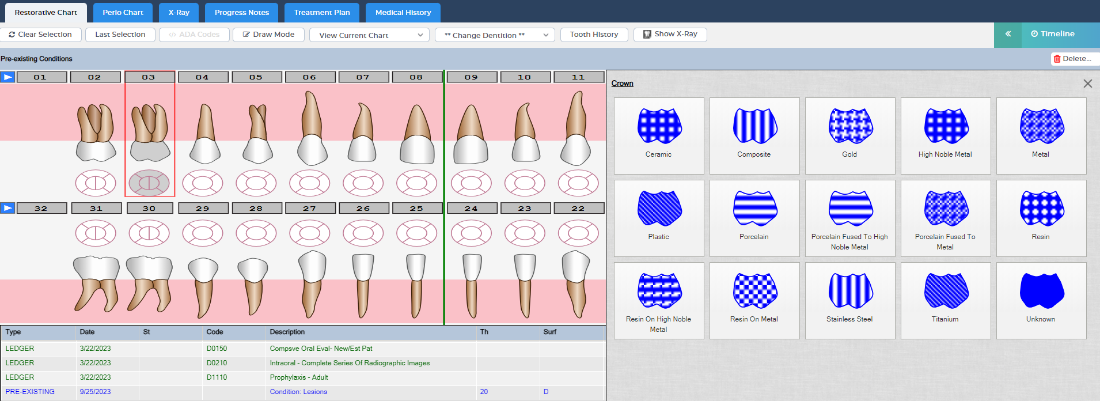
Task: Click the Delete button
Action: [x=1075, y=59]
